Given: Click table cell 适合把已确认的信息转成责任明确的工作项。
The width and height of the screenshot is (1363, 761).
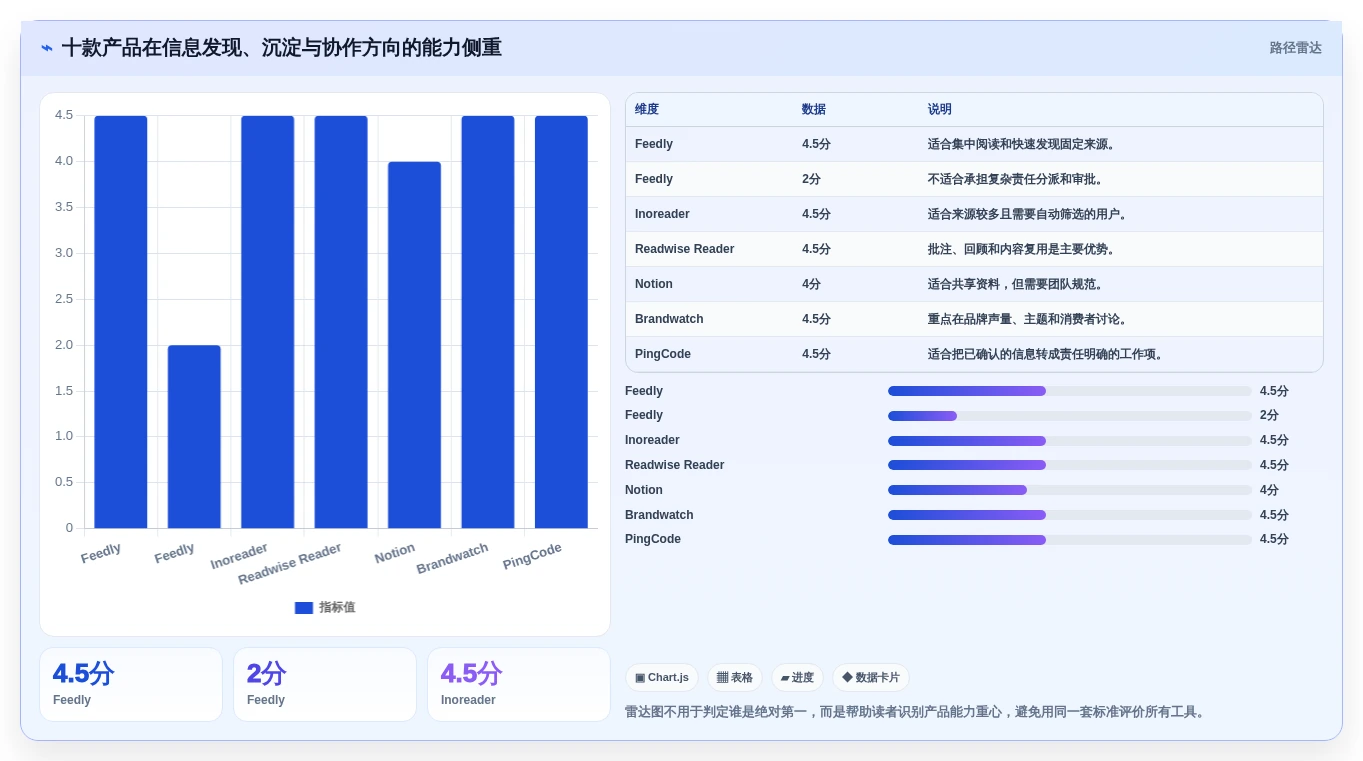Looking at the screenshot, I should pyautogui.click(x=1047, y=355).
